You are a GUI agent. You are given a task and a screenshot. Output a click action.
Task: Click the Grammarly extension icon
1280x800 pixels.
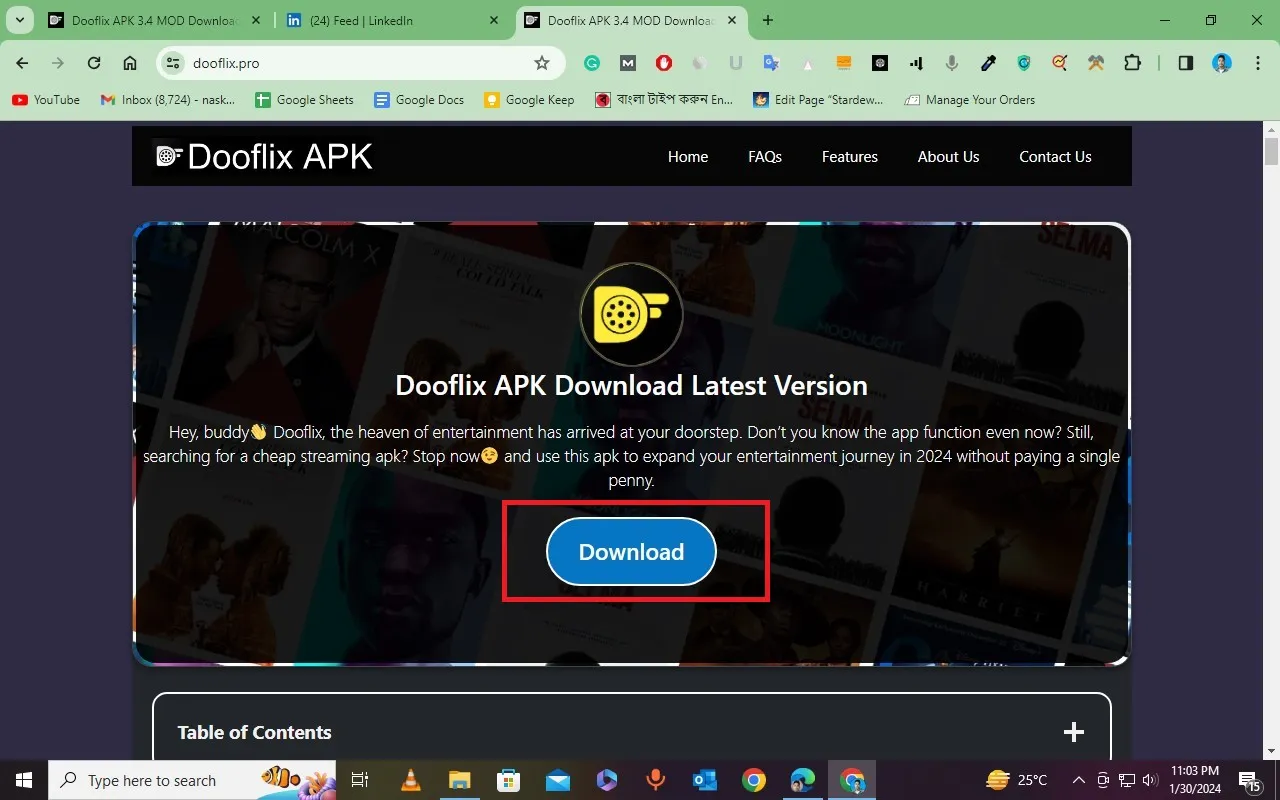coord(592,63)
